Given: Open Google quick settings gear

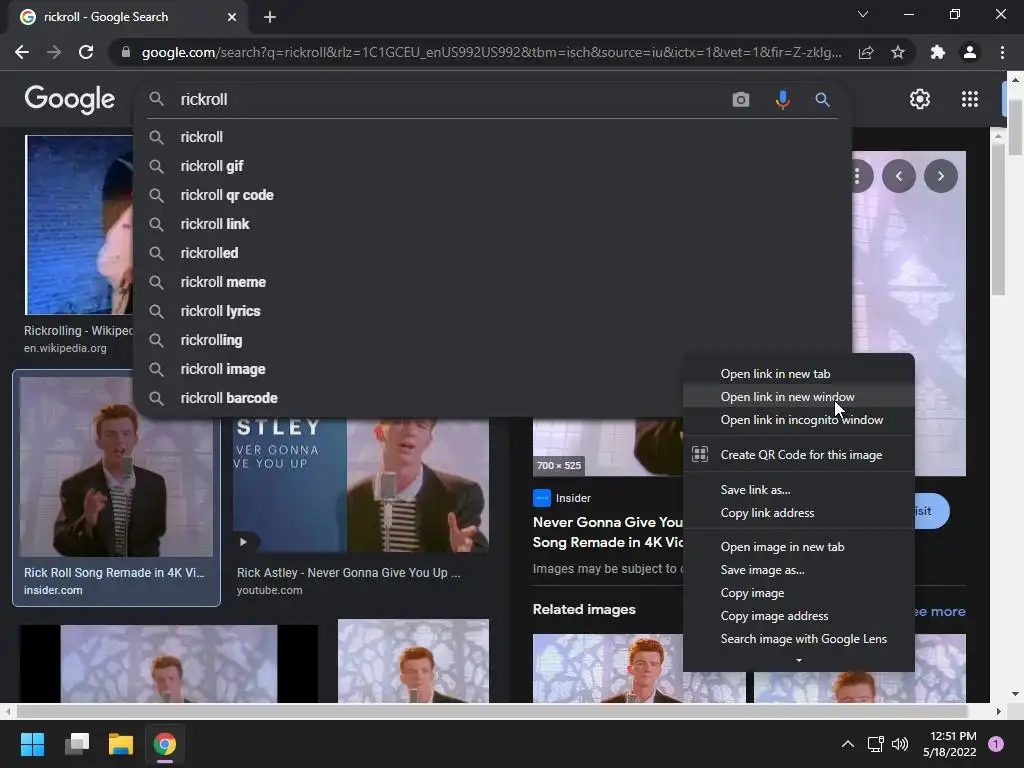Looking at the screenshot, I should tap(920, 99).
